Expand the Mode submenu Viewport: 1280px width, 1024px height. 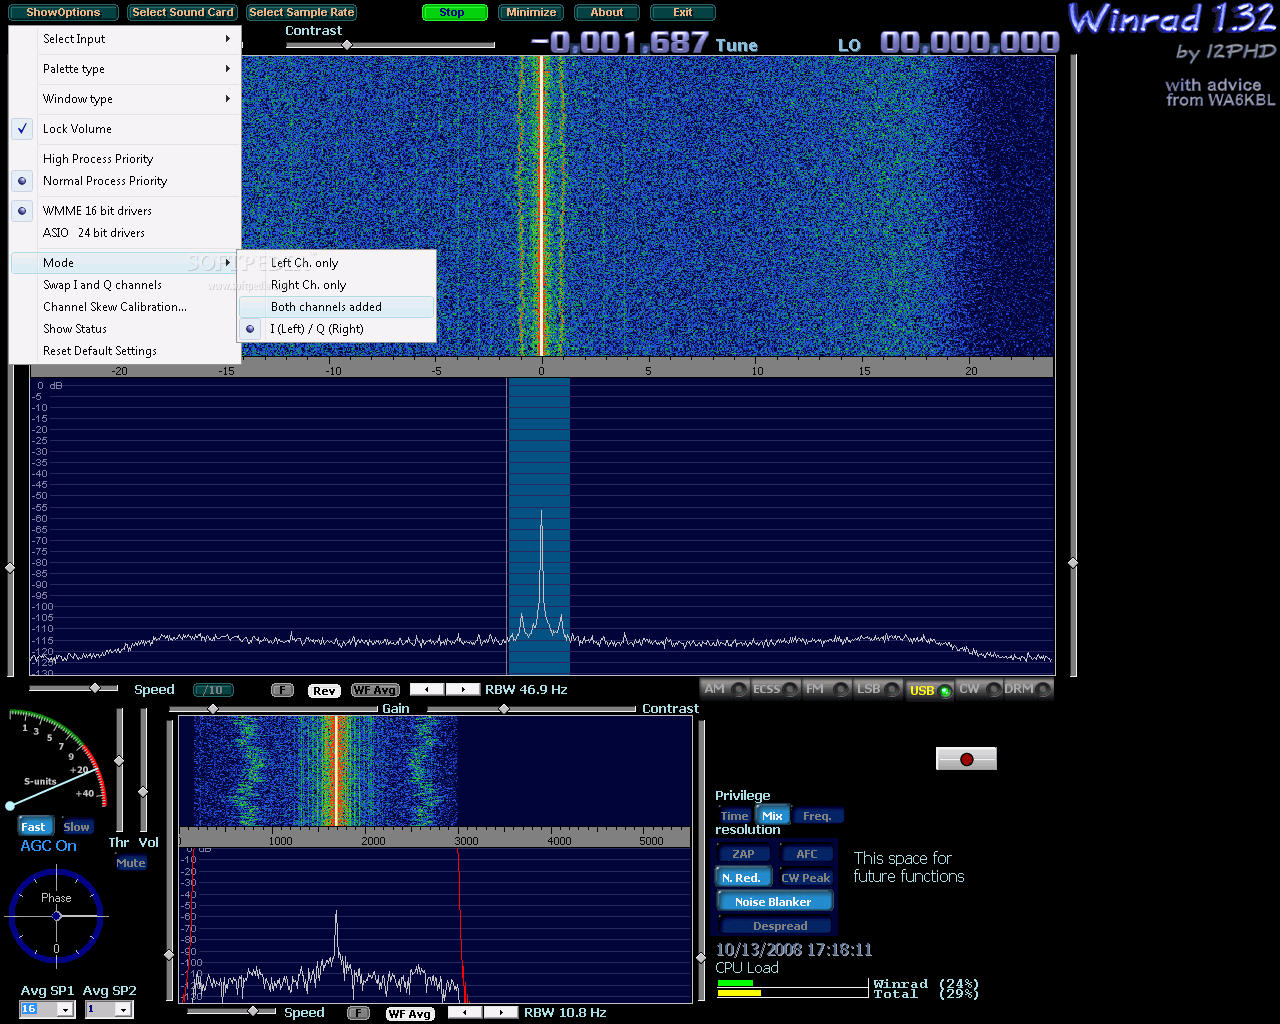(125, 263)
